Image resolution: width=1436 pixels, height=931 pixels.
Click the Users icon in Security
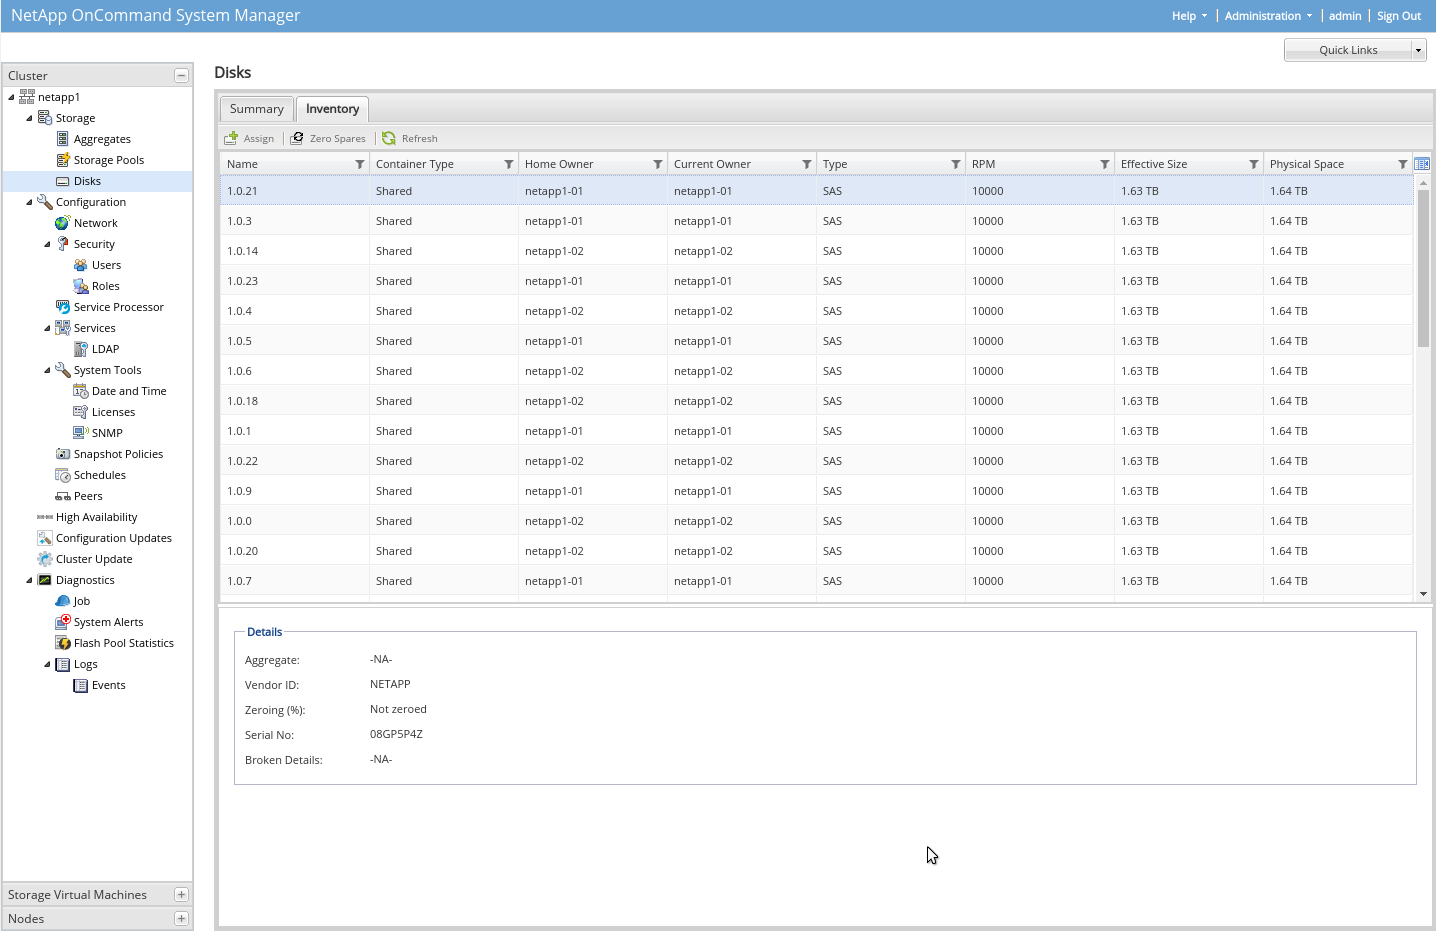(81, 265)
